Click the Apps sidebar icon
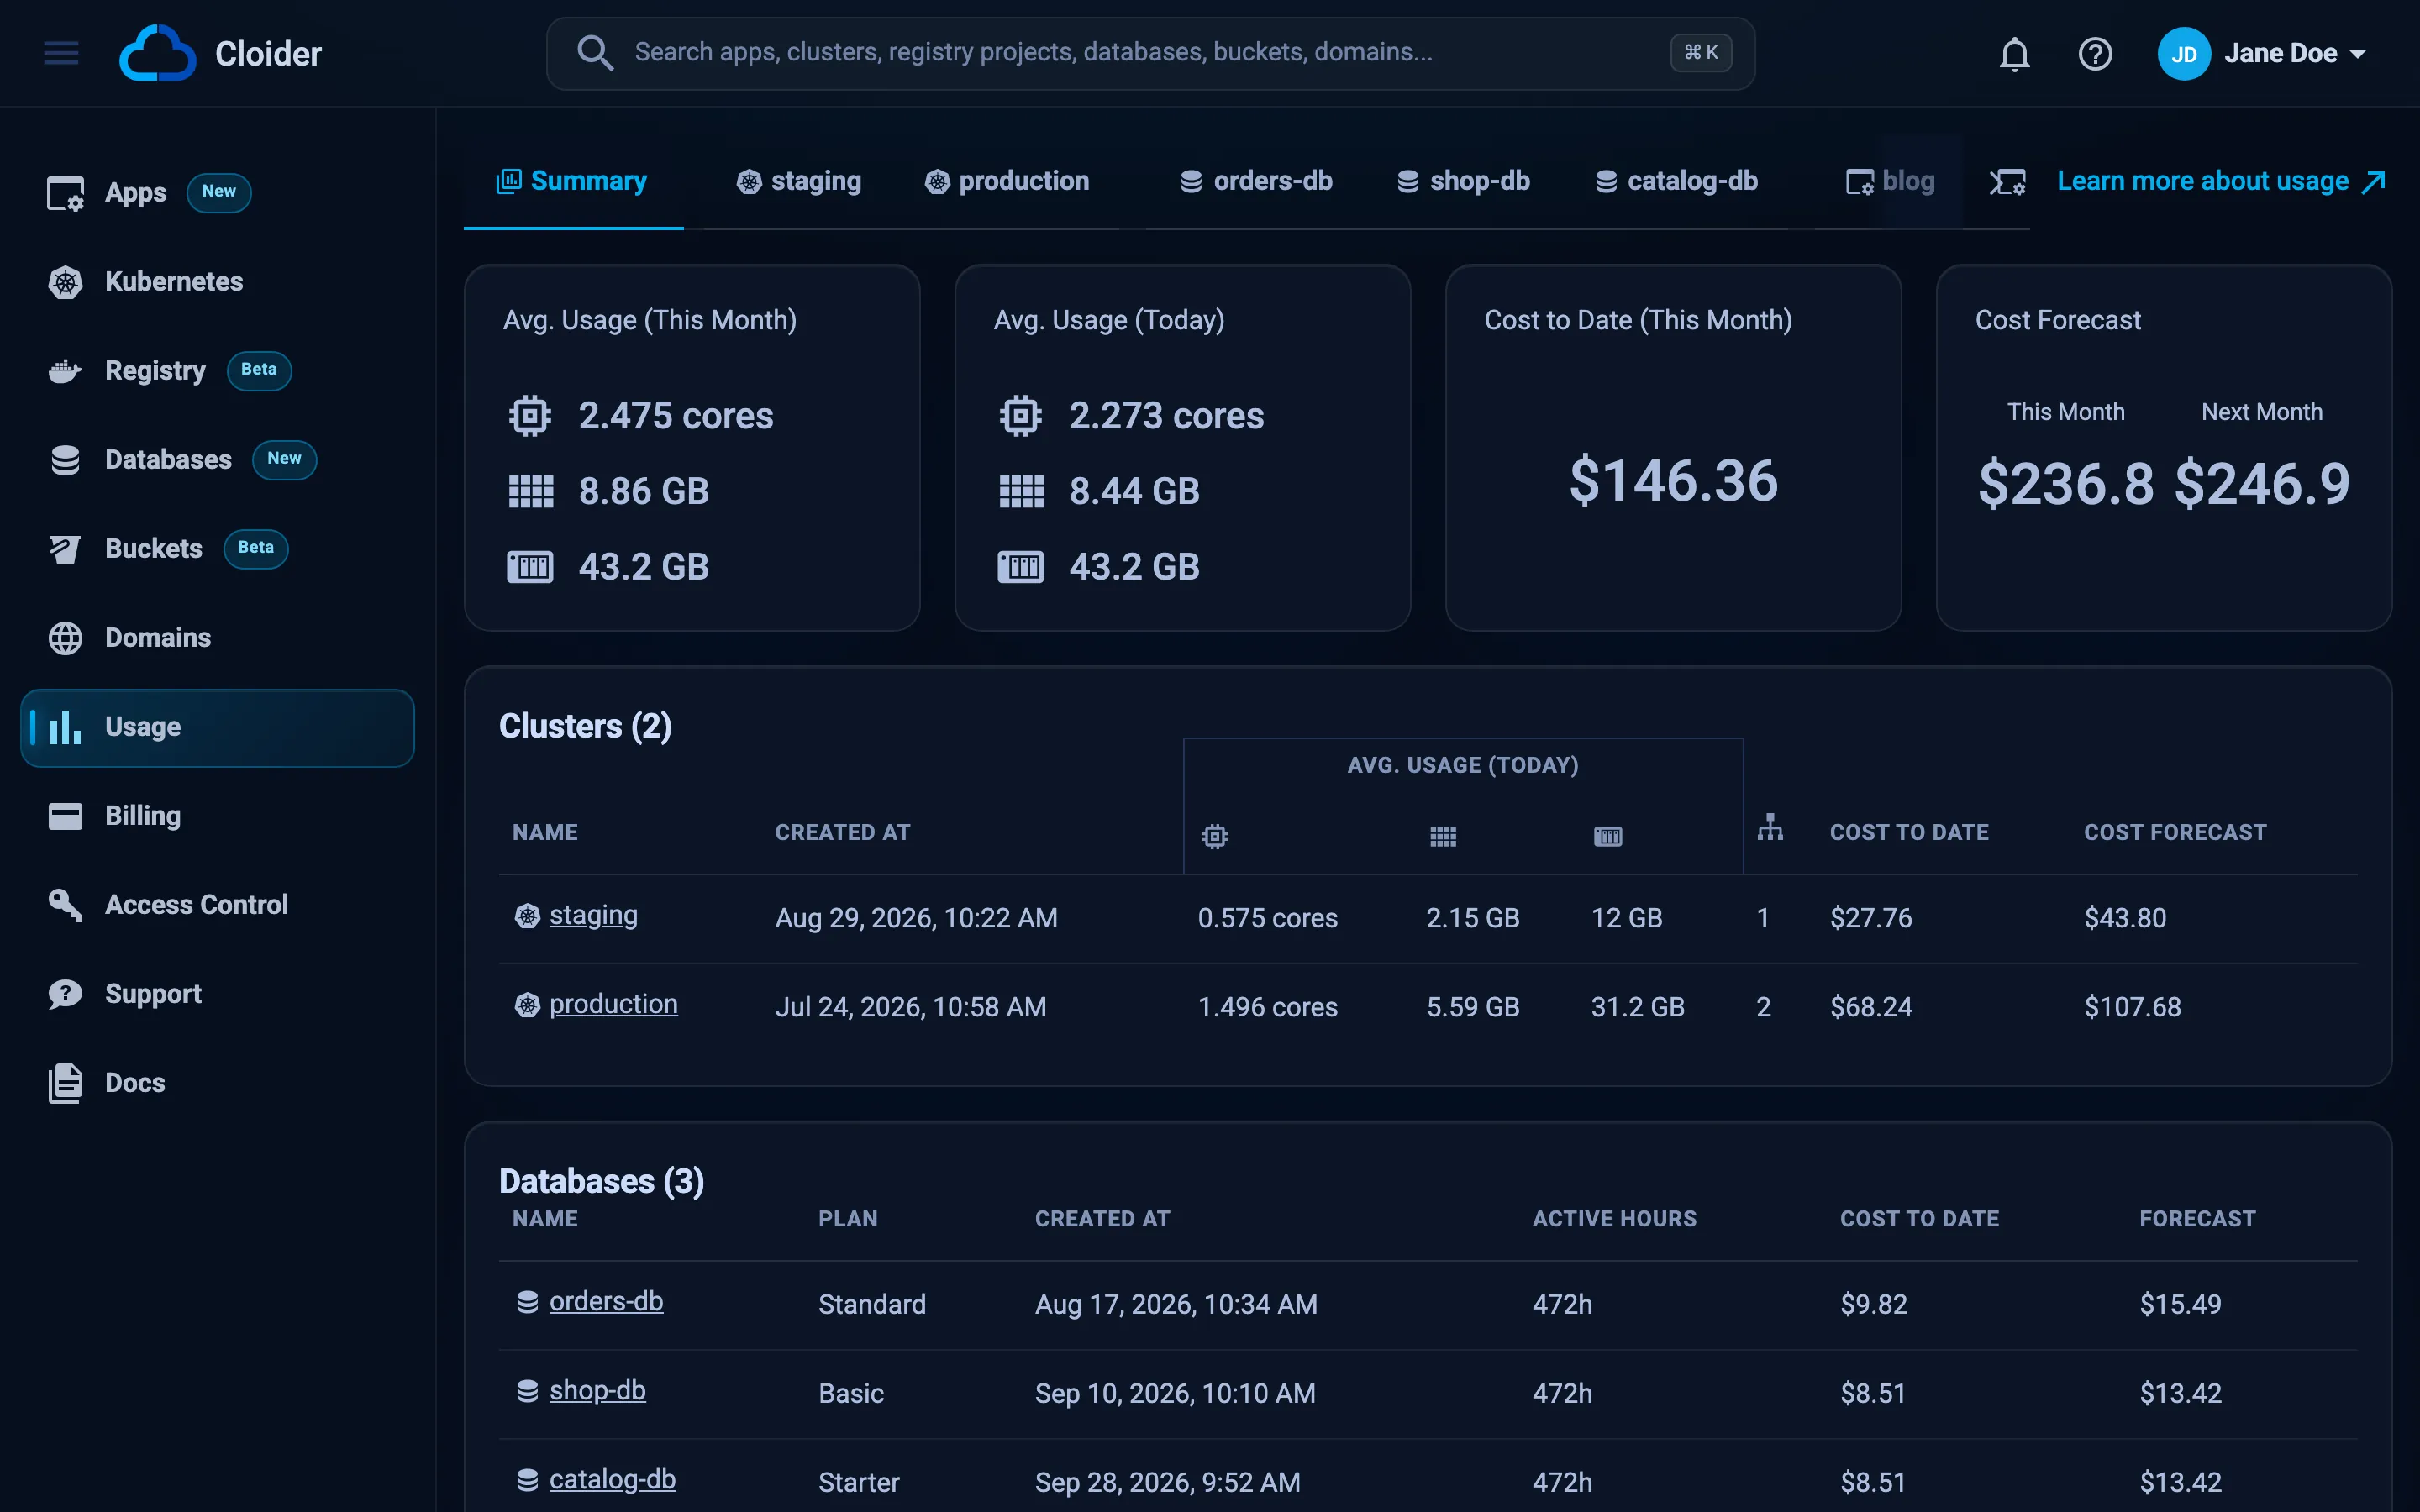Image resolution: width=2420 pixels, height=1512 pixels. (65, 193)
